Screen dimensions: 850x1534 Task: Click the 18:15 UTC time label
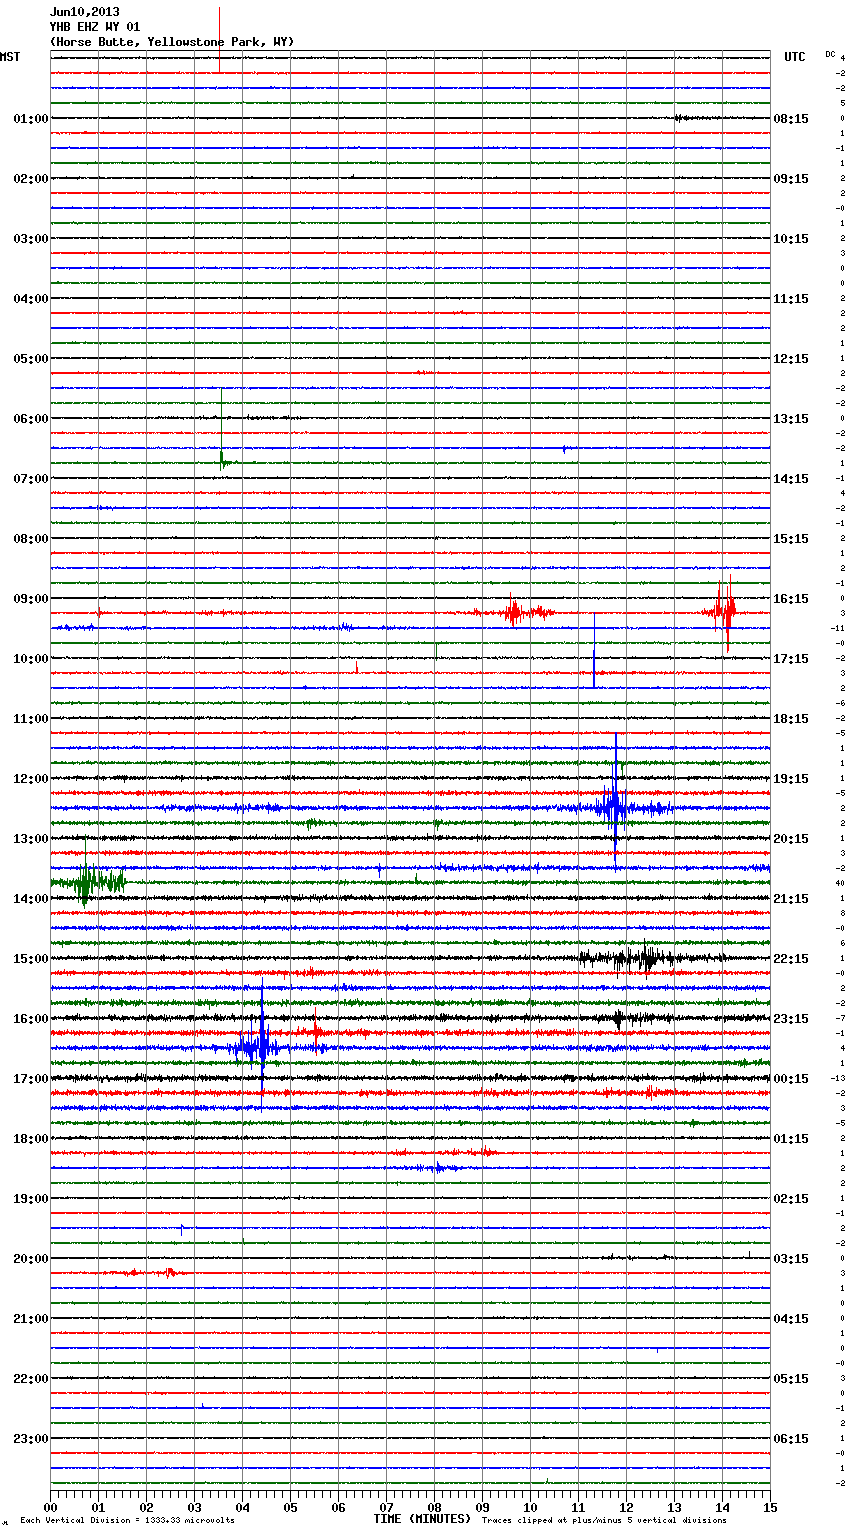click(791, 719)
